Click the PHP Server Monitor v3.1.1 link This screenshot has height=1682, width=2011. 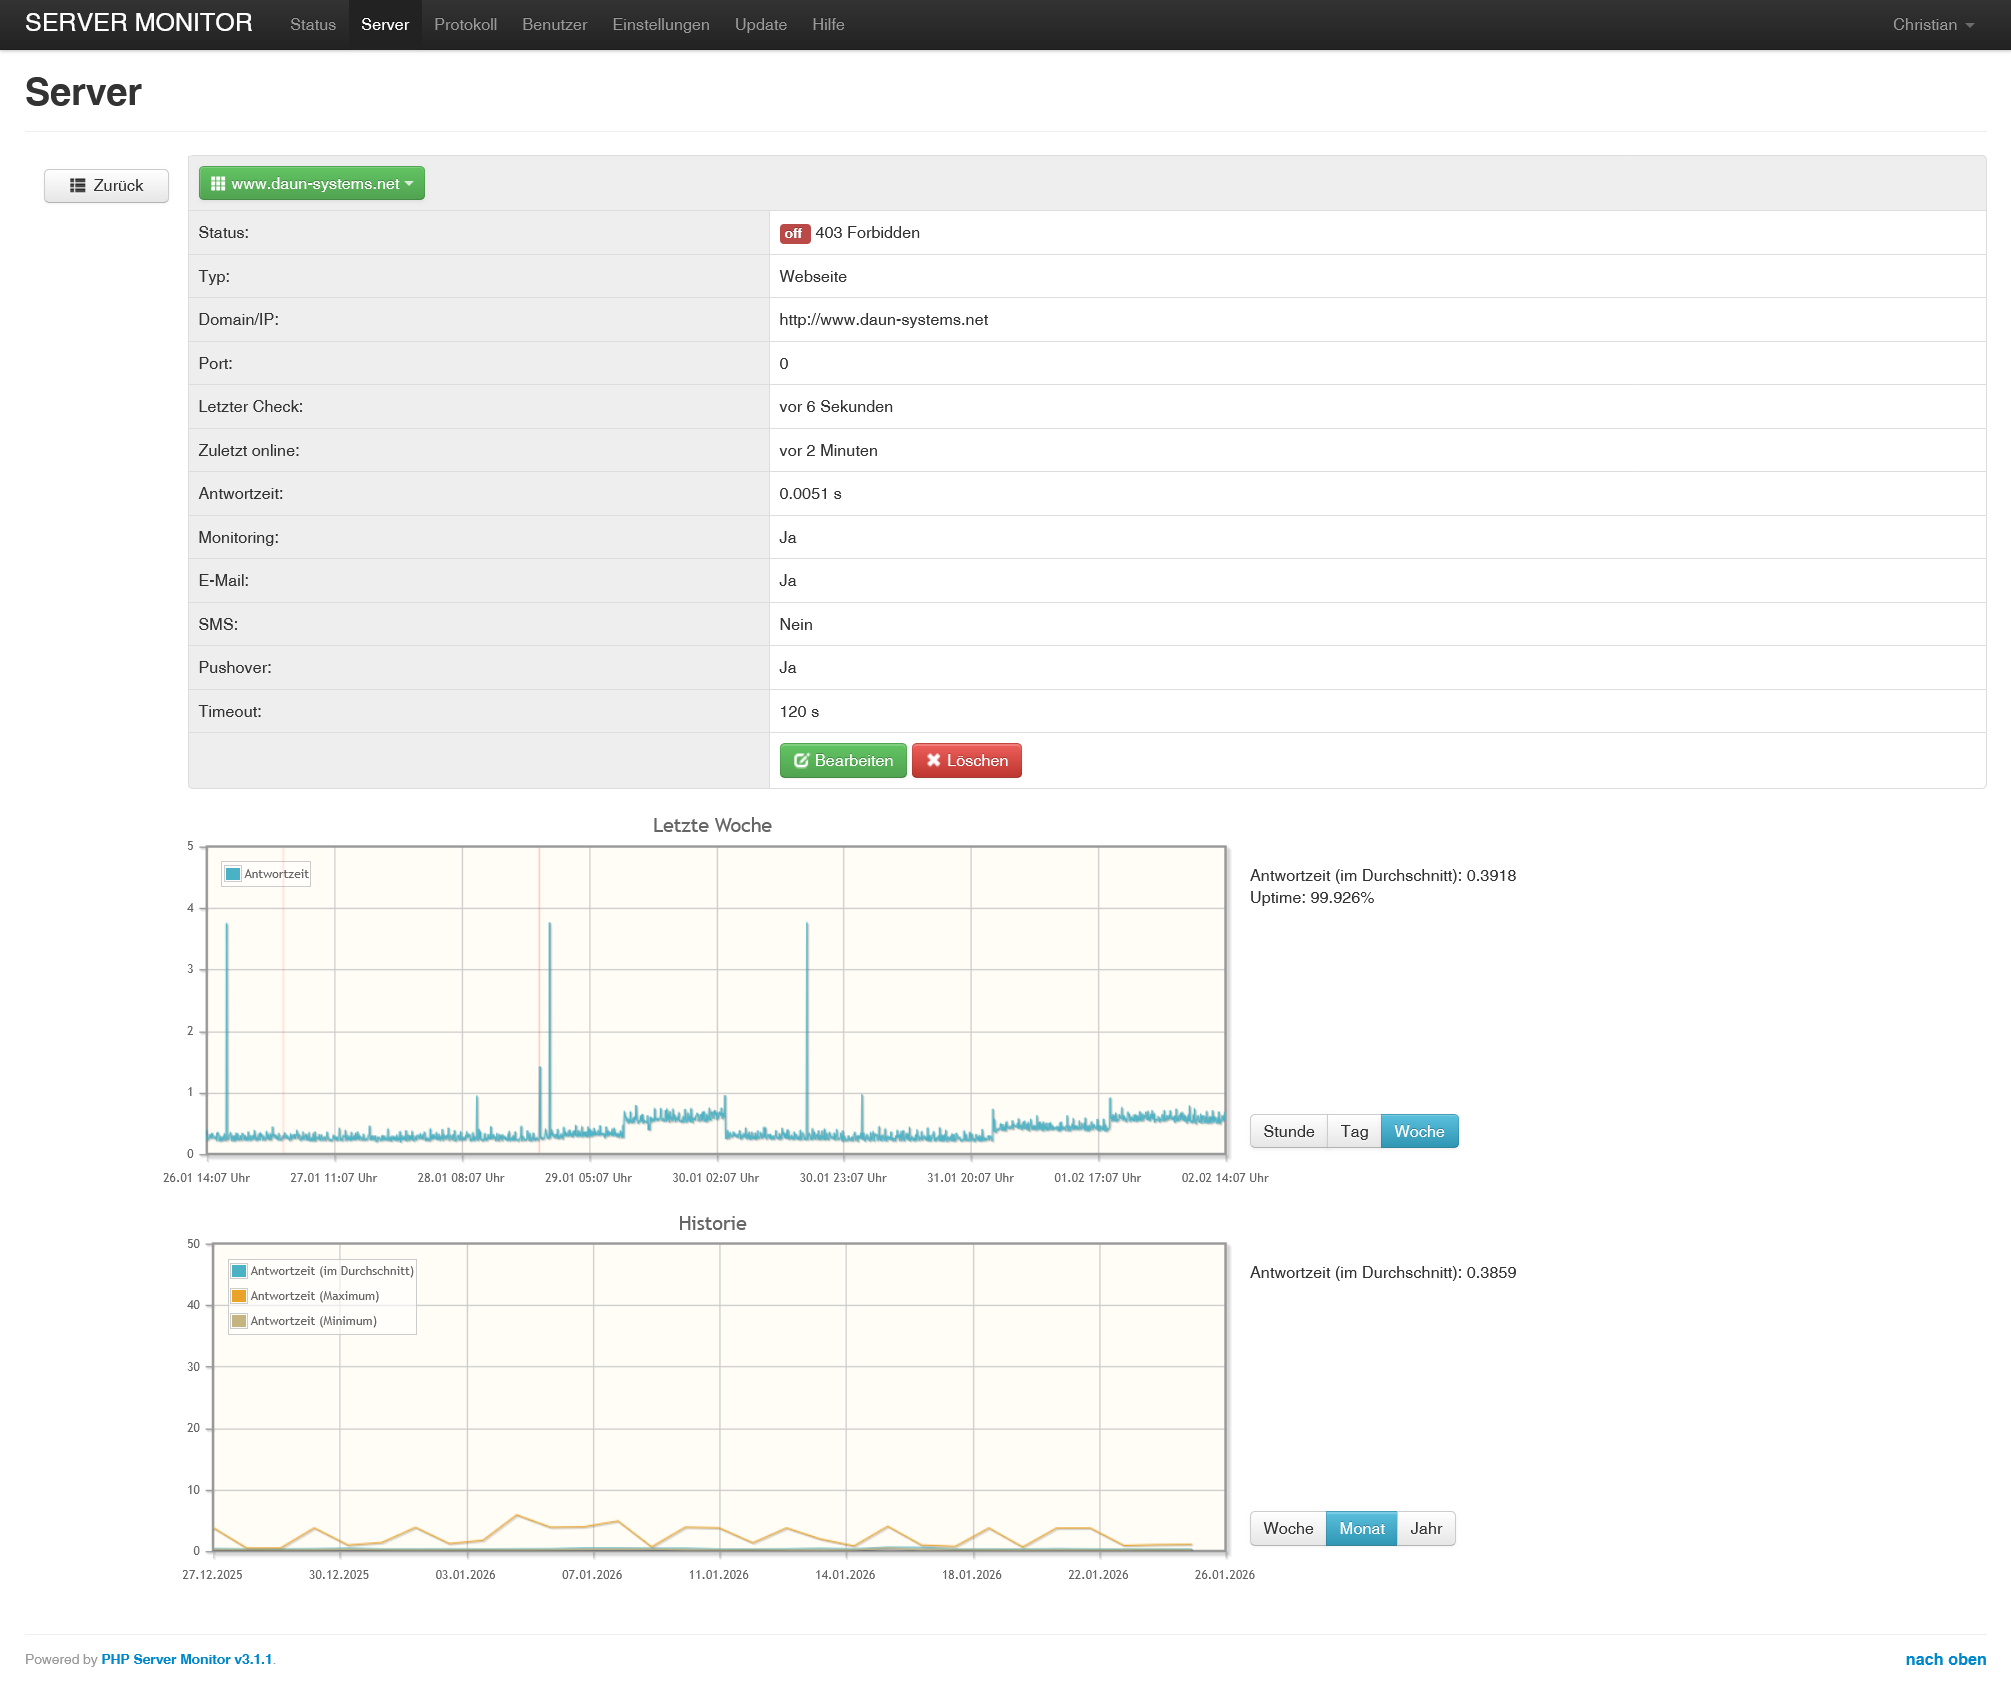coord(186,1660)
